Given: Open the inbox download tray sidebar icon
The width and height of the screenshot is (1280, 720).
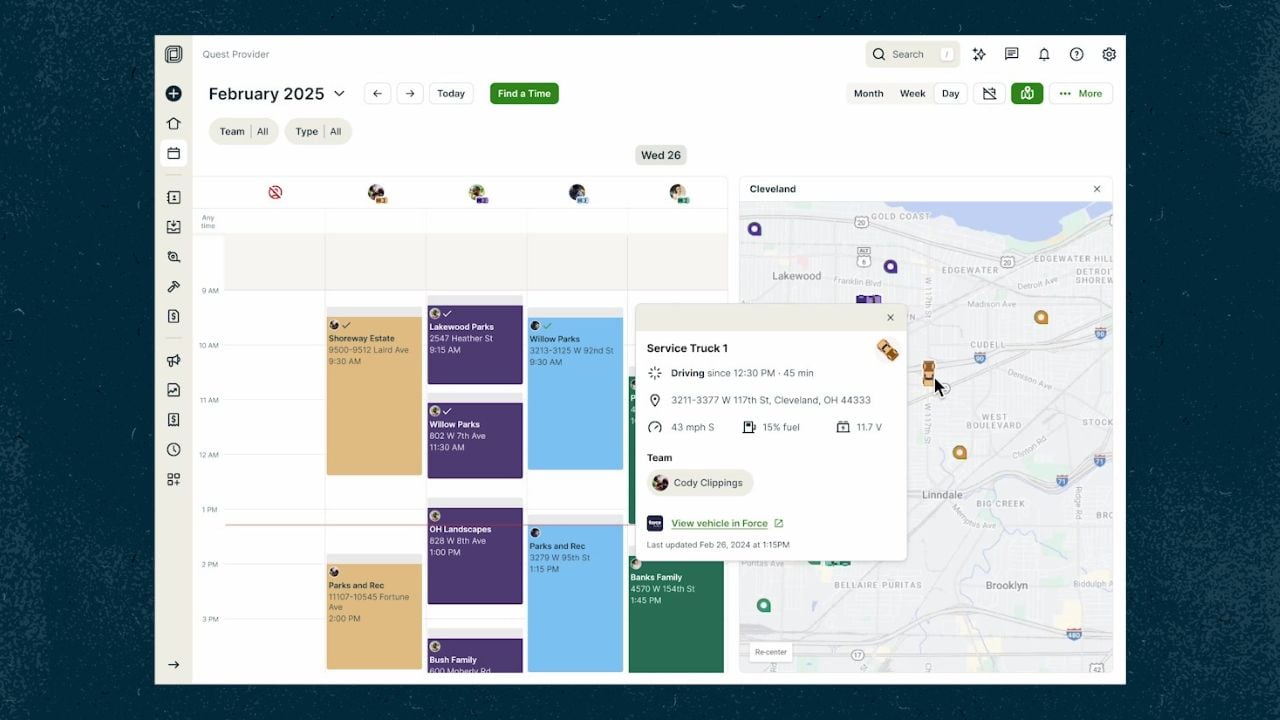Looking at the screenshot, I should click(173, 227).
